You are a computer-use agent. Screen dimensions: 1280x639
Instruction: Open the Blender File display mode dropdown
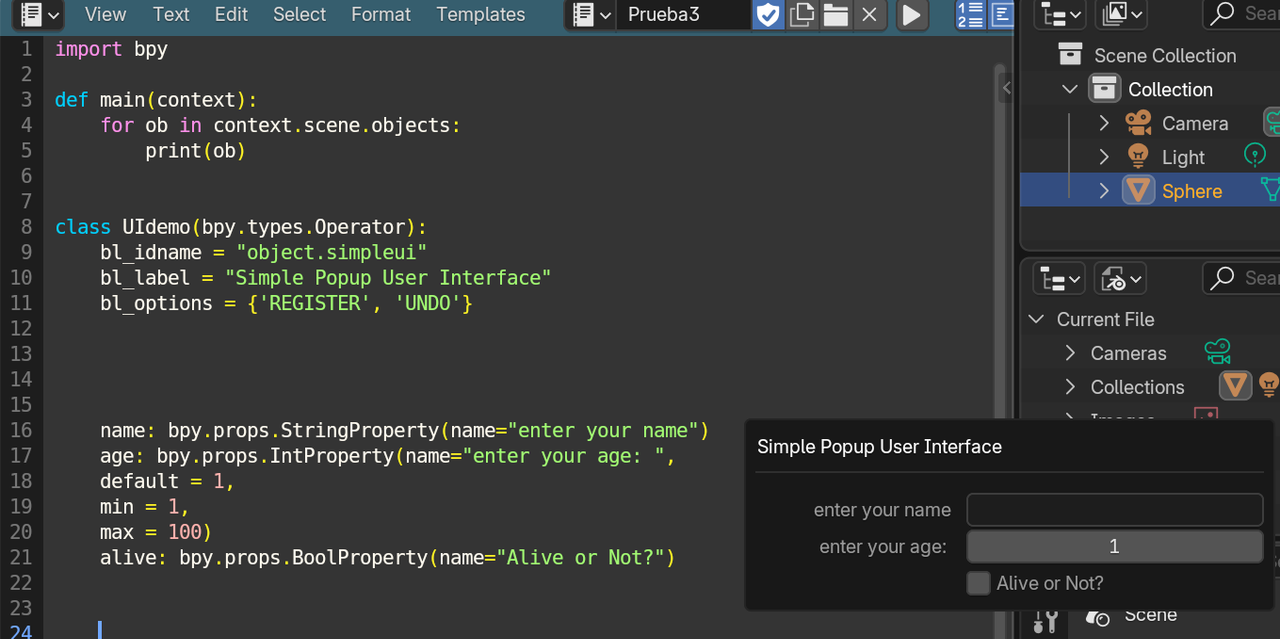click(1120, 278)
